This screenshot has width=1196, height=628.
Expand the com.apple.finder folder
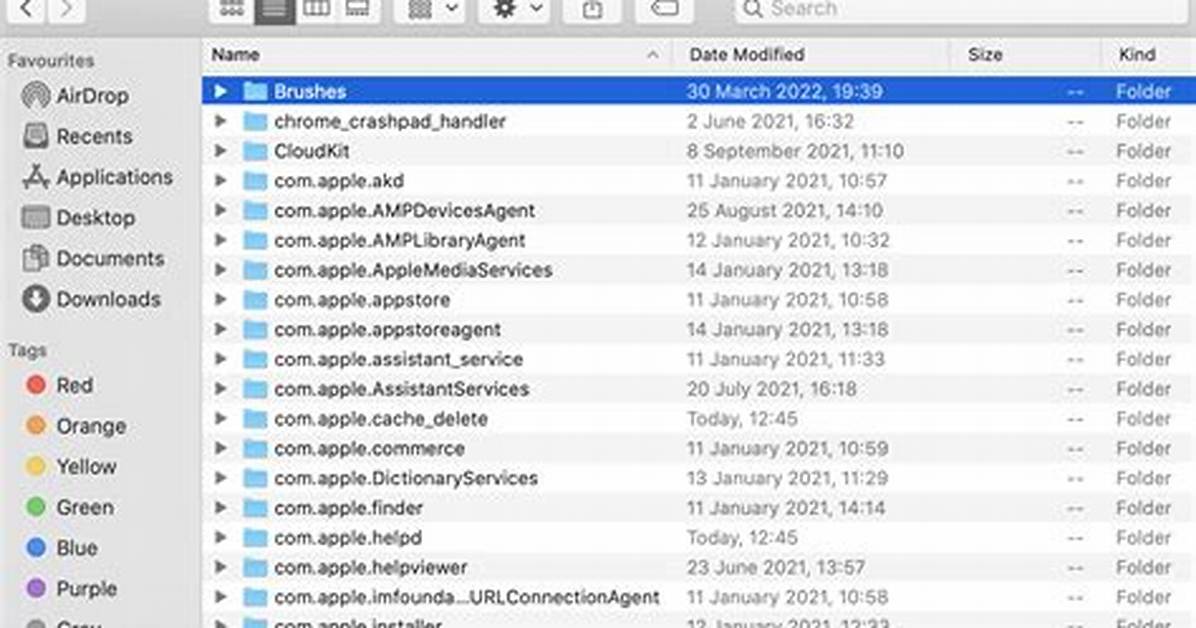point(220,508)
